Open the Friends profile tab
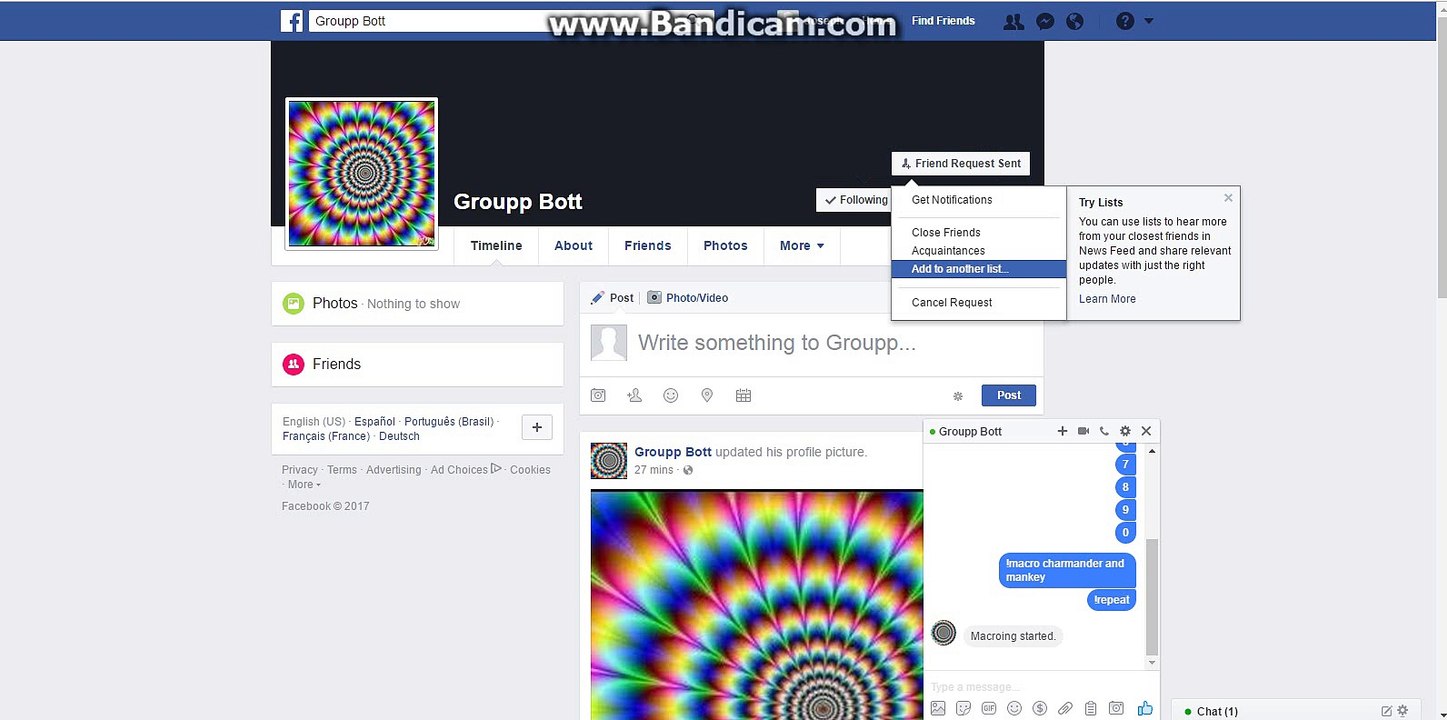This screenshot has height=720, width=1447. (x=648, y=246)
